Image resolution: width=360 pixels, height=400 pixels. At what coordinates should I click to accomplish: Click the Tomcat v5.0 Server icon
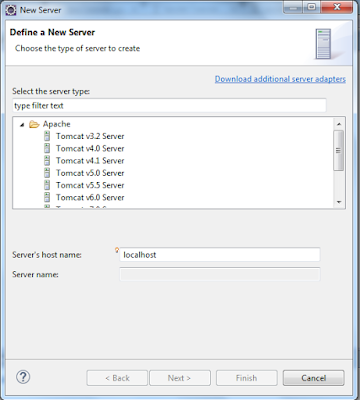[x=47, y=173]
